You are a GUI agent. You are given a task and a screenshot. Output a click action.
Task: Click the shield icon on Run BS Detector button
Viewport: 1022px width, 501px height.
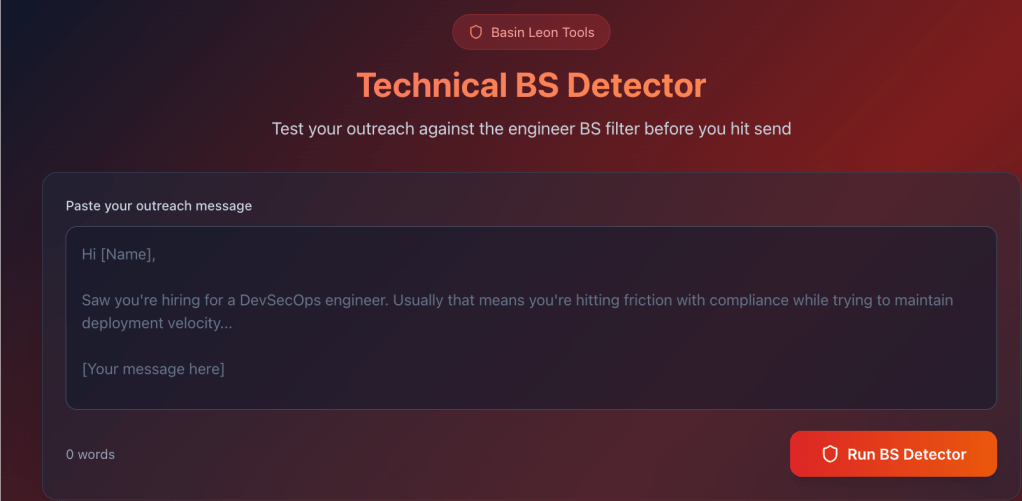(x=829, y=454)
